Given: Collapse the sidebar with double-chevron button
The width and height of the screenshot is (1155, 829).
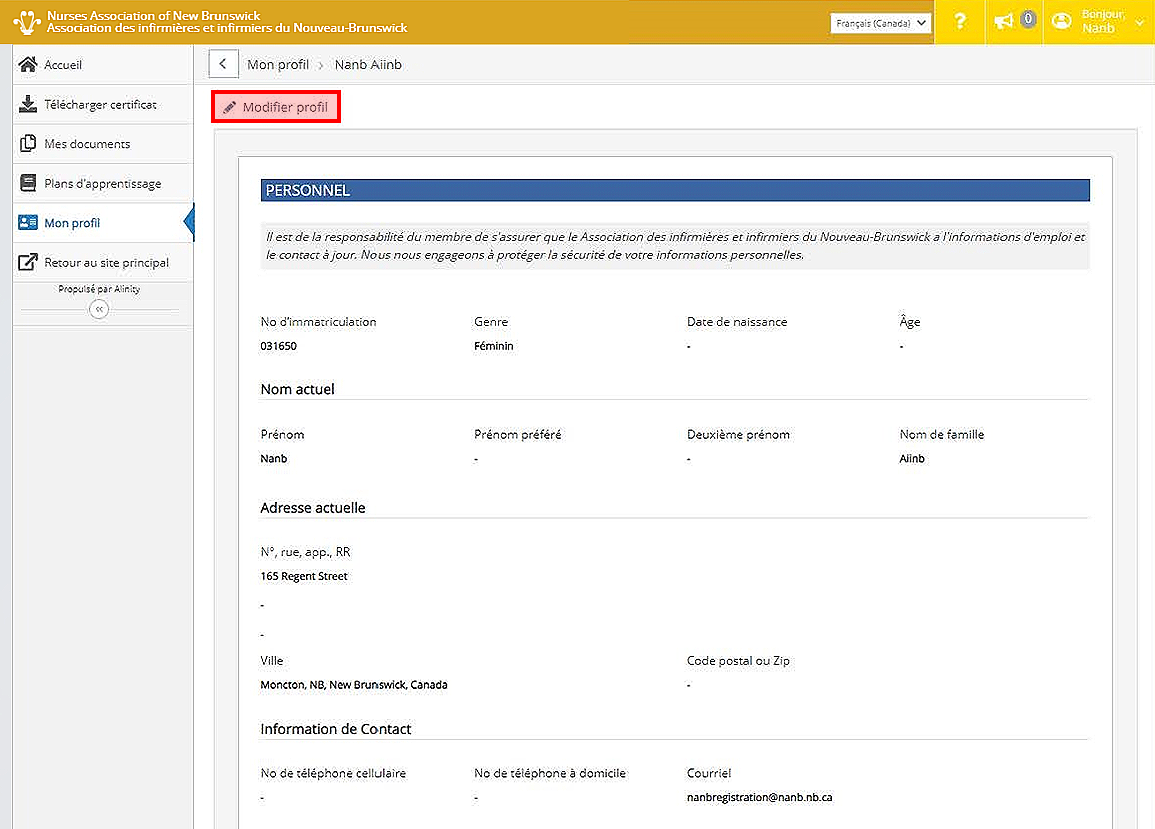Looking at the screenshot, I should (x=98, y=310).
